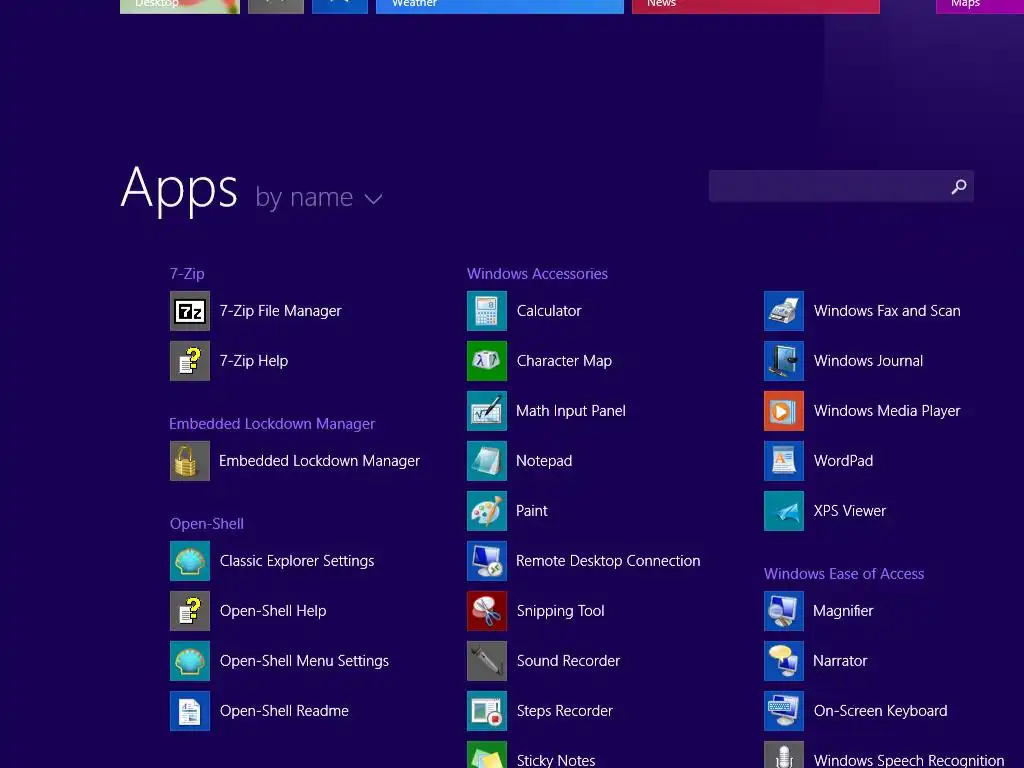Click the 'Open-Shell Menu Settings' label
The width and height of the screenshot is (1024, 768).
pyautogui.click(x=304, y=661)
